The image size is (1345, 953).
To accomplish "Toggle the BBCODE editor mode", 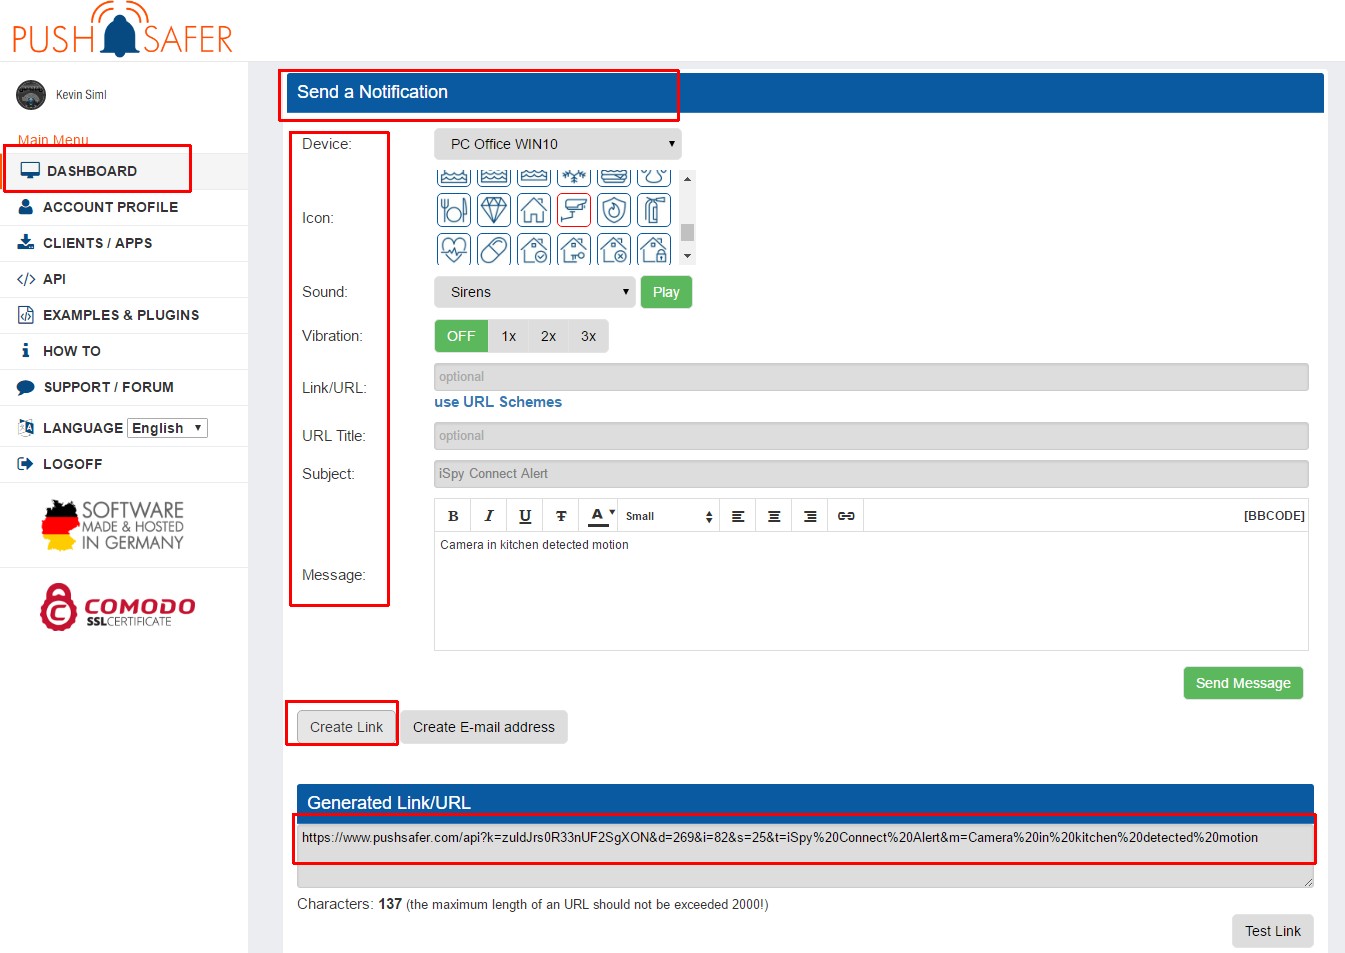I will [x=1274, y=516].
